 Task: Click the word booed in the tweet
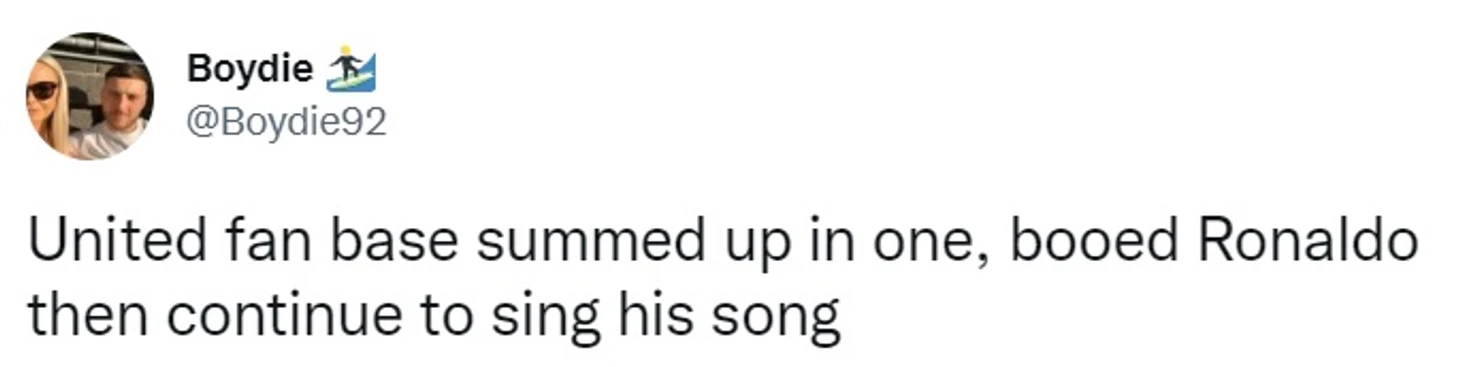point(1093,243)
